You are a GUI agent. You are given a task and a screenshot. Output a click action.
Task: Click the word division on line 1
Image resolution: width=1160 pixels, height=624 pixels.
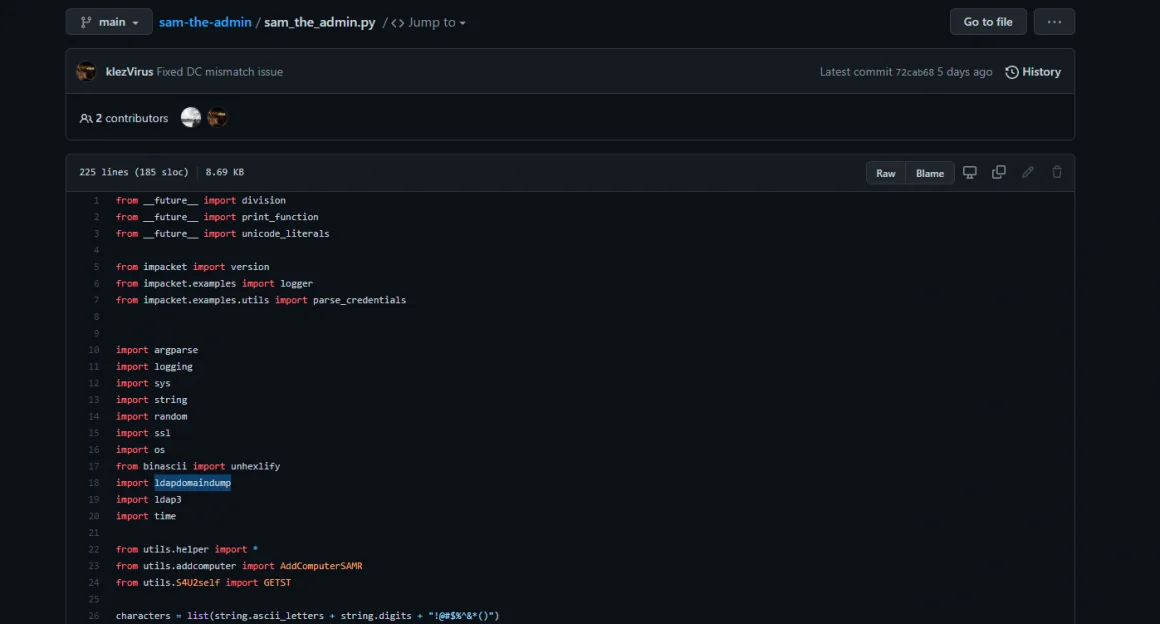point(263,201)
